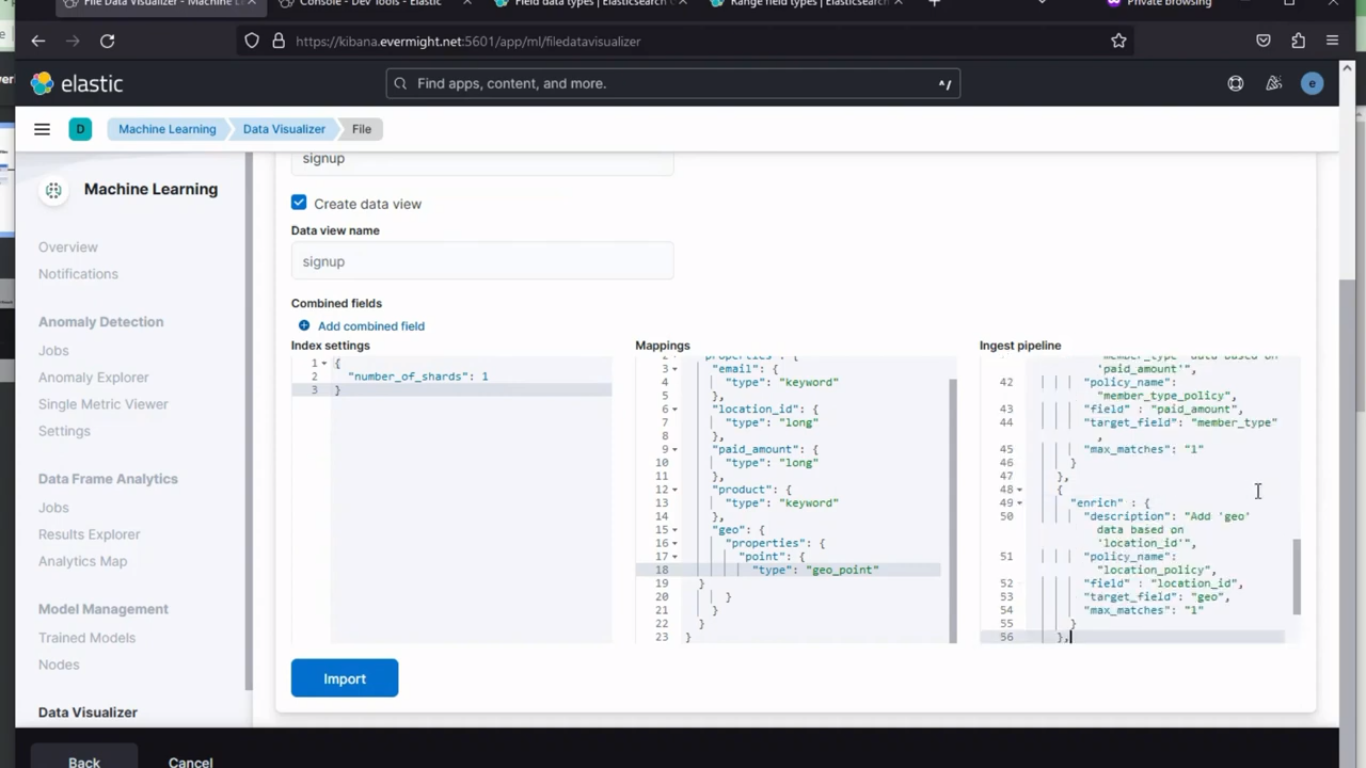Click the Cancel button at bottom
Screen dimensions: 1366x768
pos(190,761)
